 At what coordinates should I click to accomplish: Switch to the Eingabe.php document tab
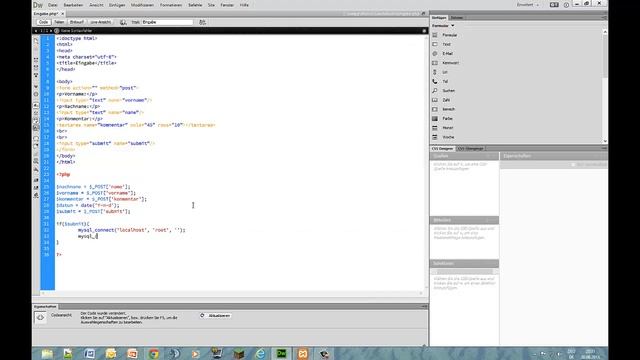pyautogui.click(x=46, y=13)
